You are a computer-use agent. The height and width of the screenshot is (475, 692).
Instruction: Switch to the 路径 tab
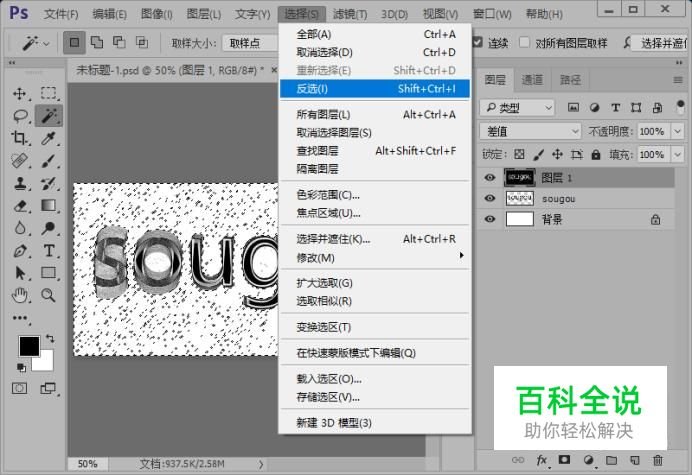click(570, 80)
